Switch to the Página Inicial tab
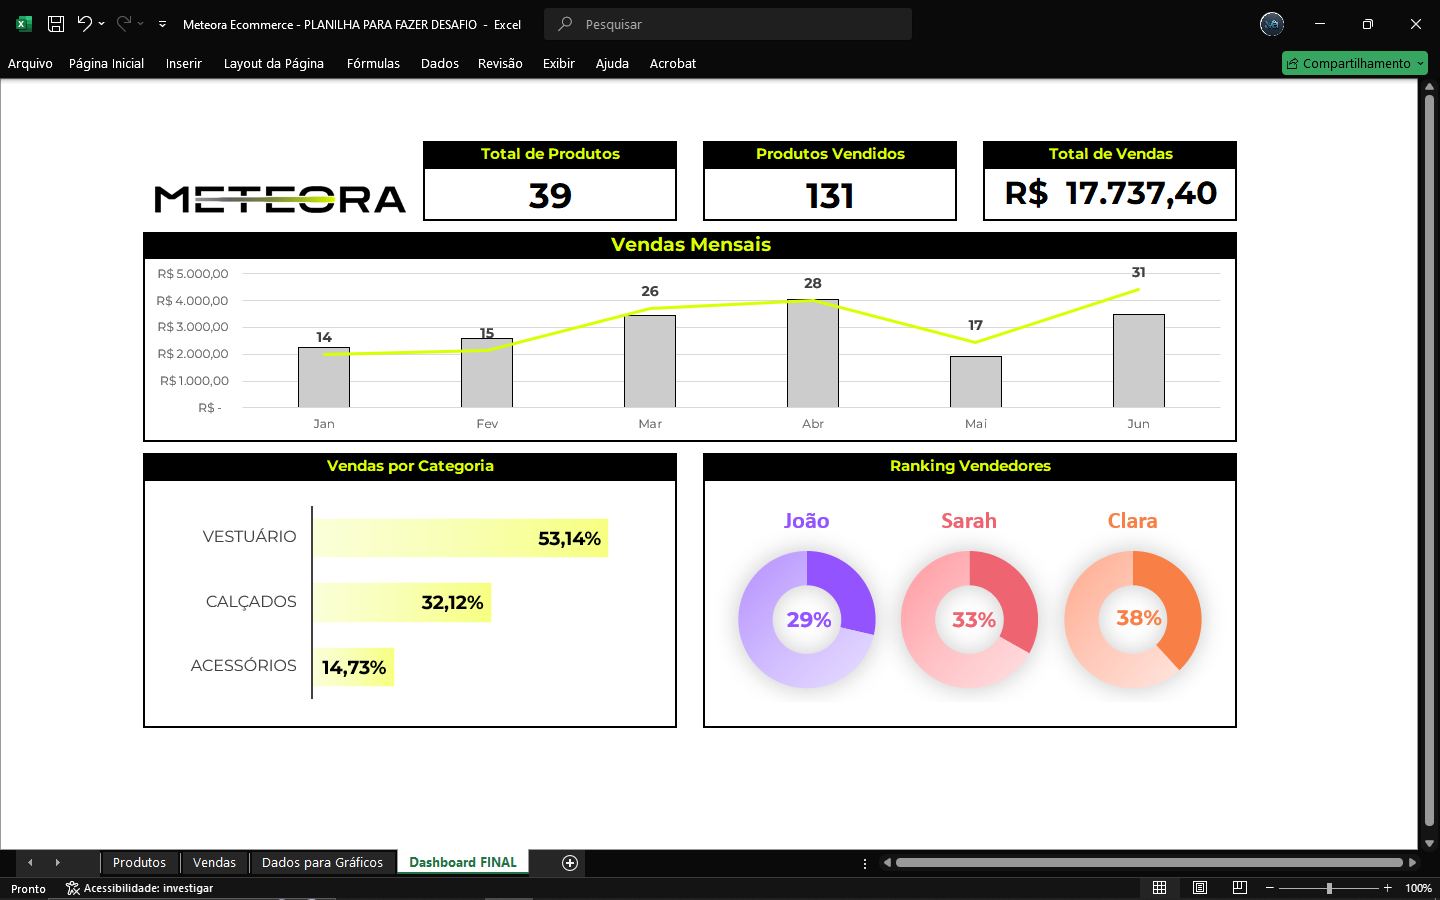This screenshot has width=1440, height=900. [106, 63]
